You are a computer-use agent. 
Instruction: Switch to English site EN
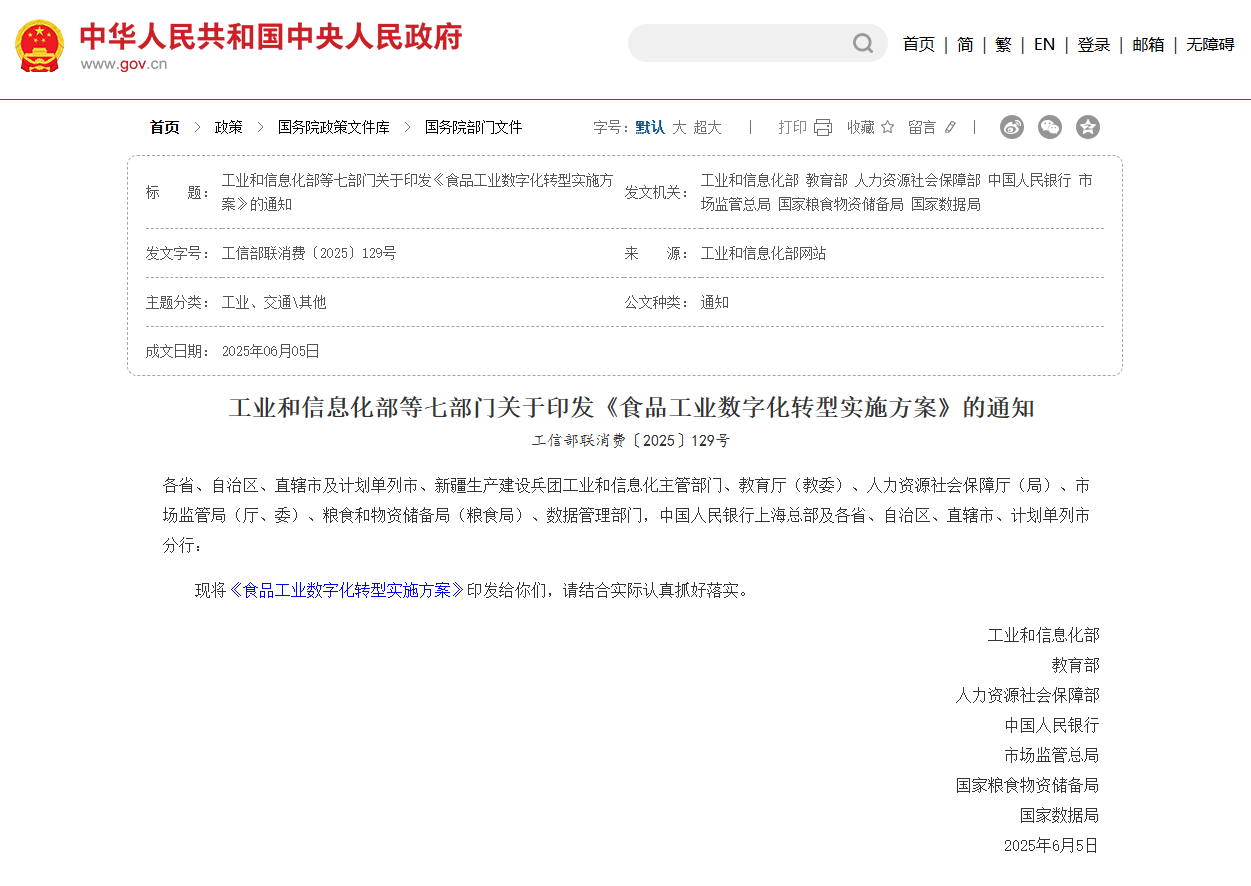coord(1044,44)
